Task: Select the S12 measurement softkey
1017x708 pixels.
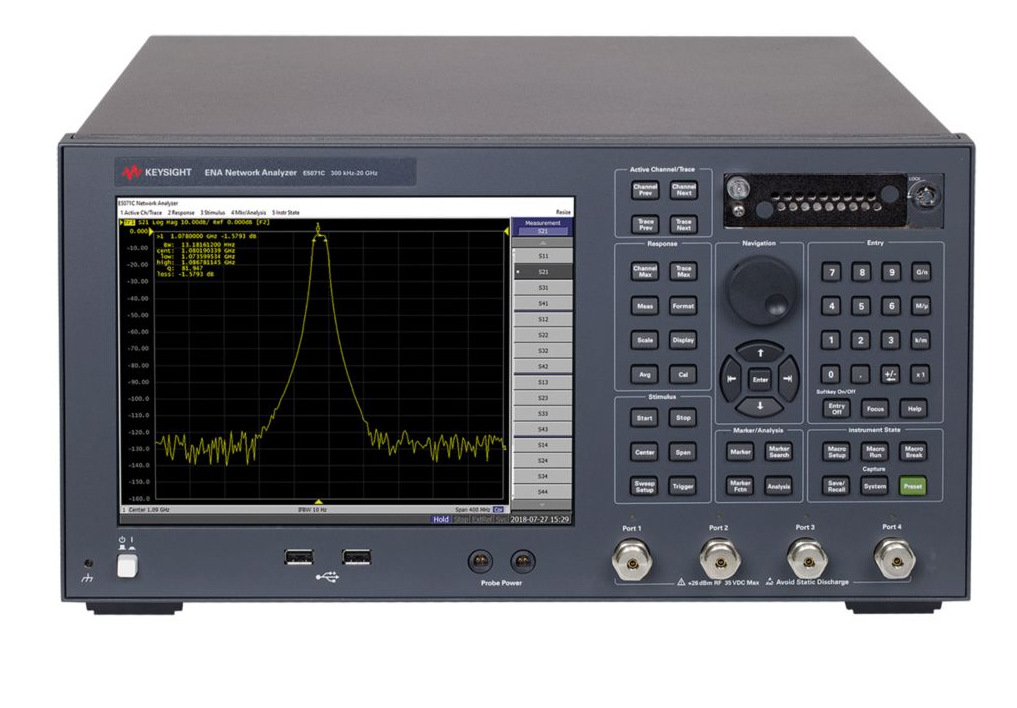Action: point(543,319)
